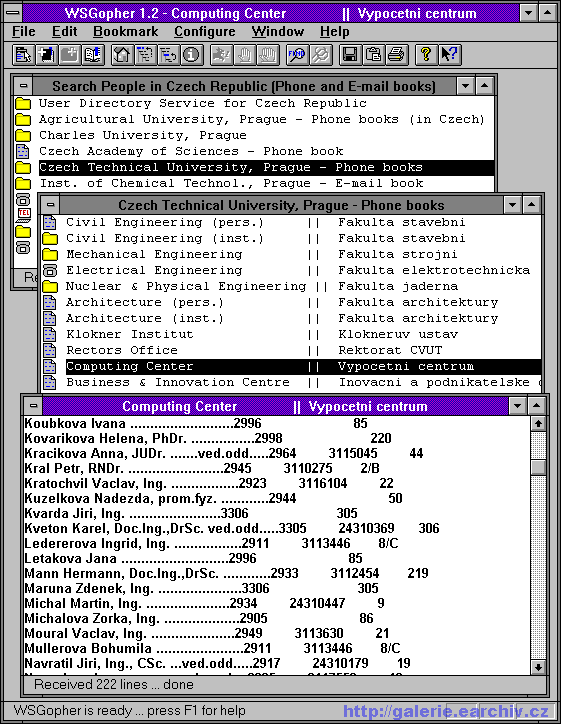Show item info with the 'i' icon
Viewport: 561px width, 724px height.
pyautogui.click(x=192, y=55)
